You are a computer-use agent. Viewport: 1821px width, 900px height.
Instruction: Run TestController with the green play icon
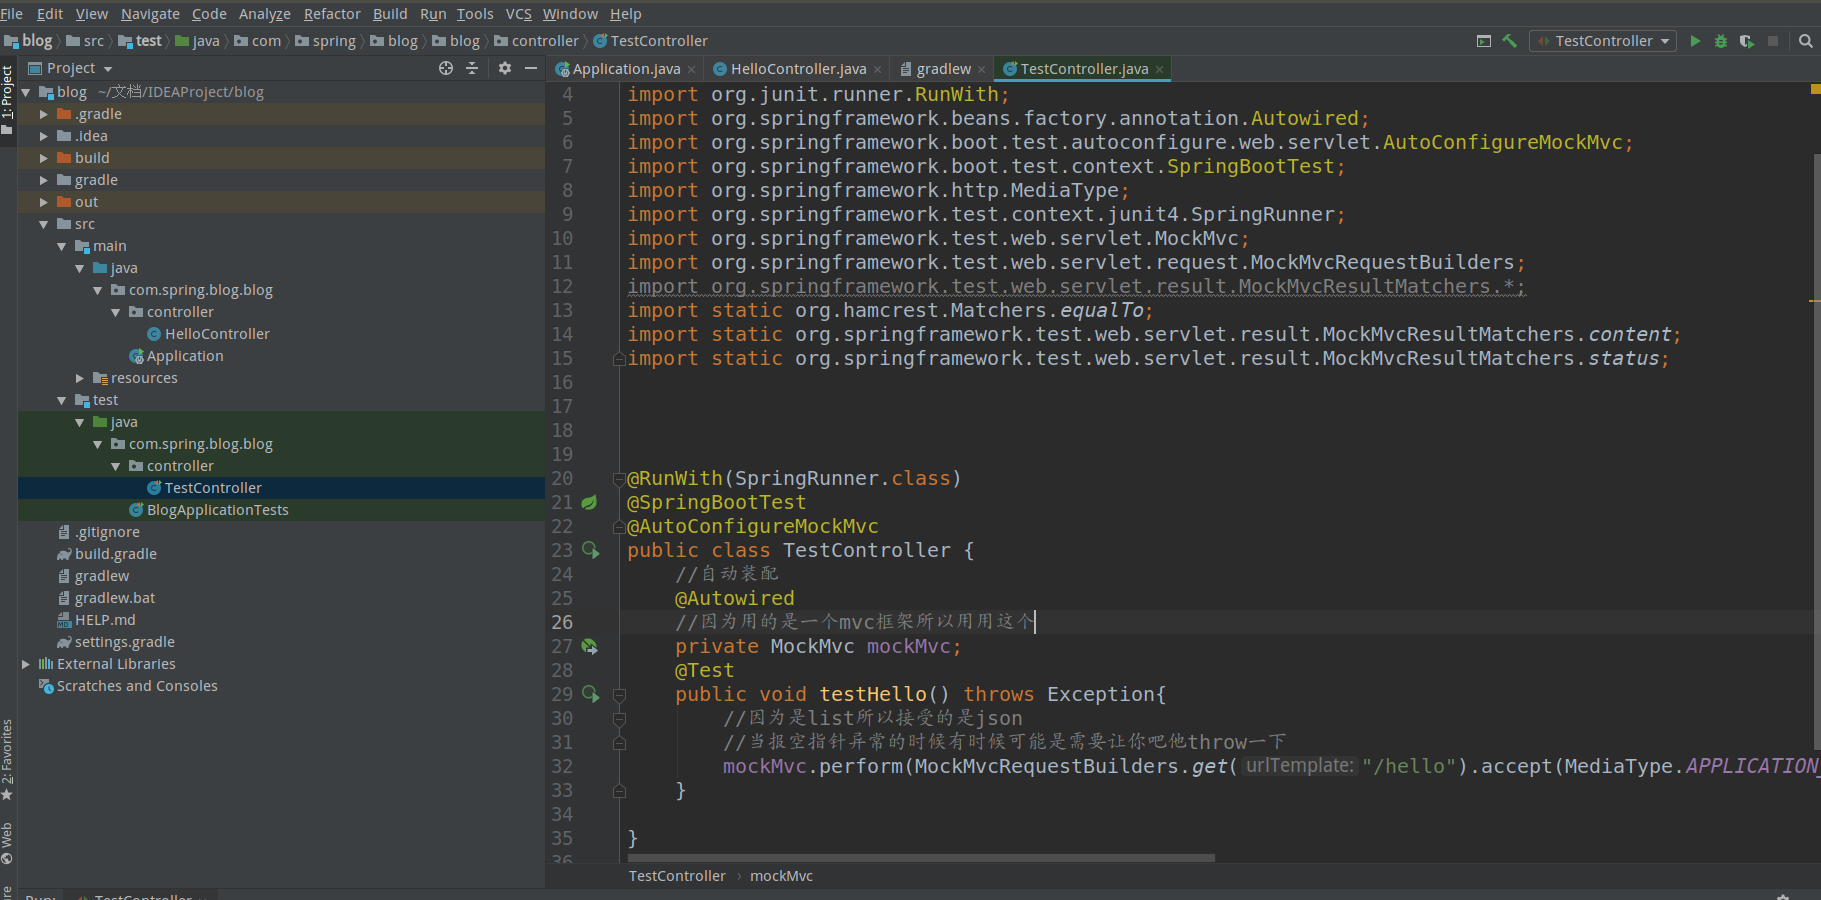click(1695, 41)
